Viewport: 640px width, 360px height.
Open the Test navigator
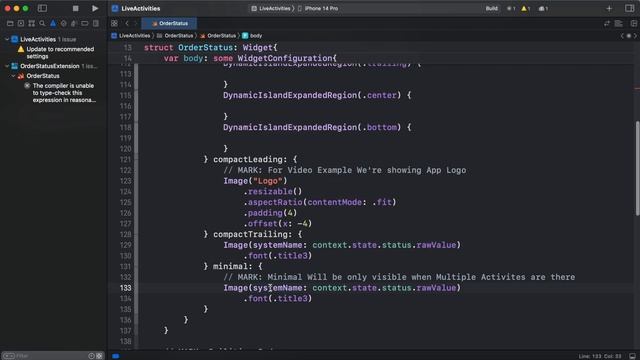63,24
